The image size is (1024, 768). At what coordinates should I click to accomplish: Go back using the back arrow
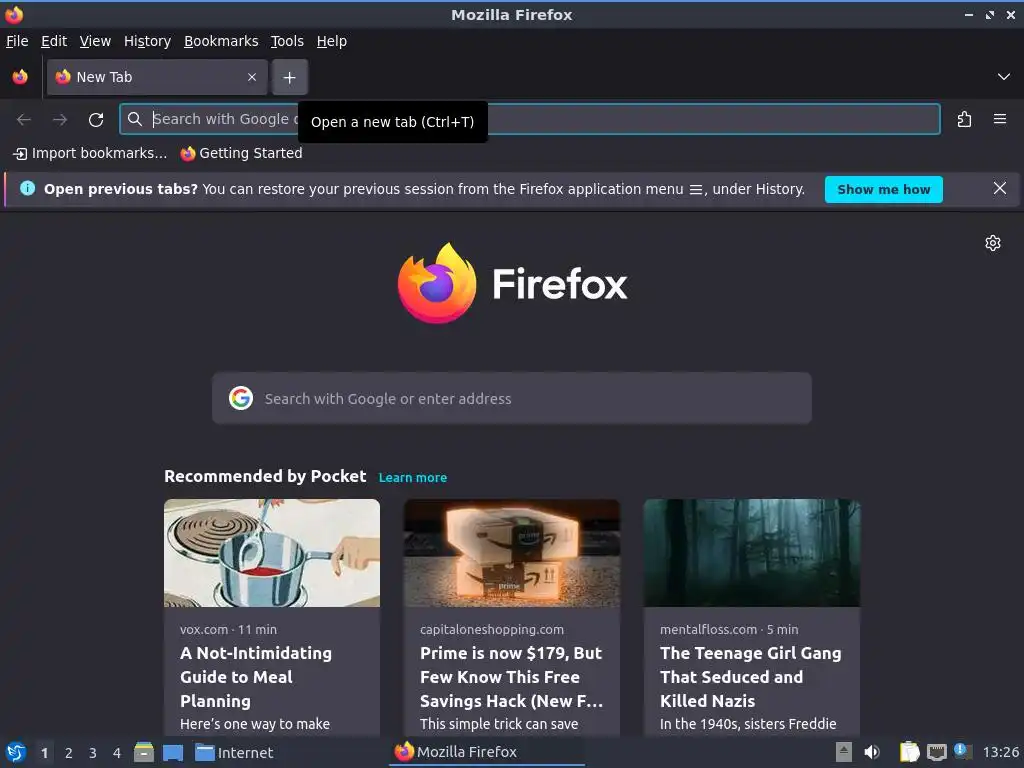pos(24,120)
